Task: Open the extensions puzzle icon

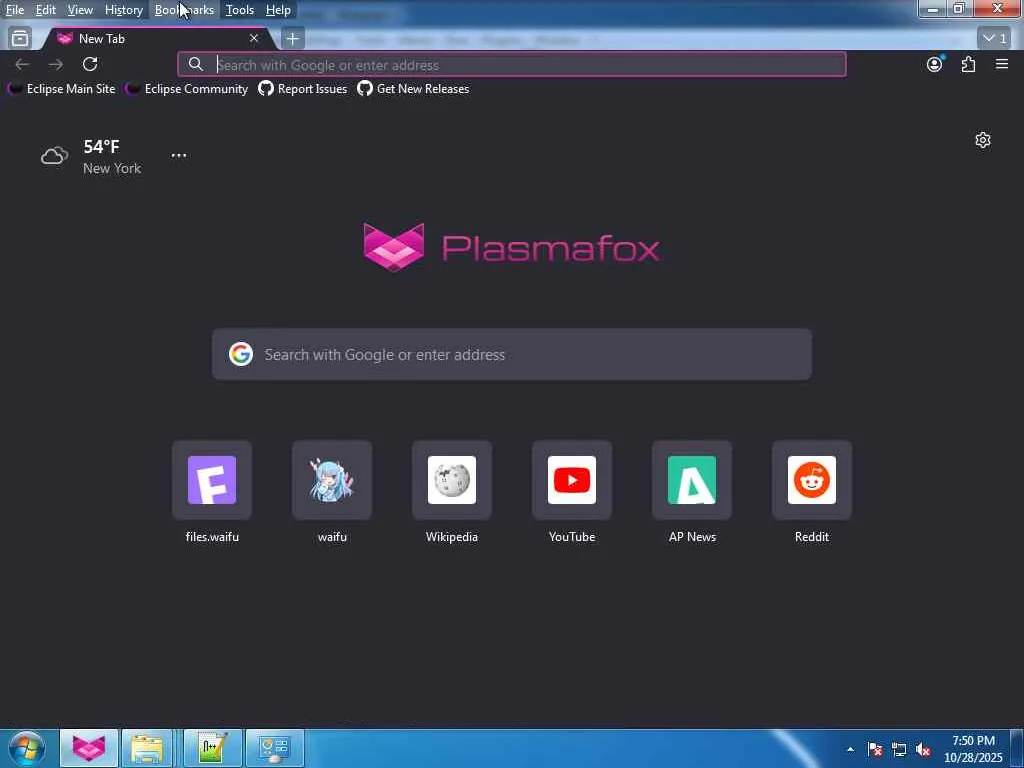Action: tap(968, 64)
